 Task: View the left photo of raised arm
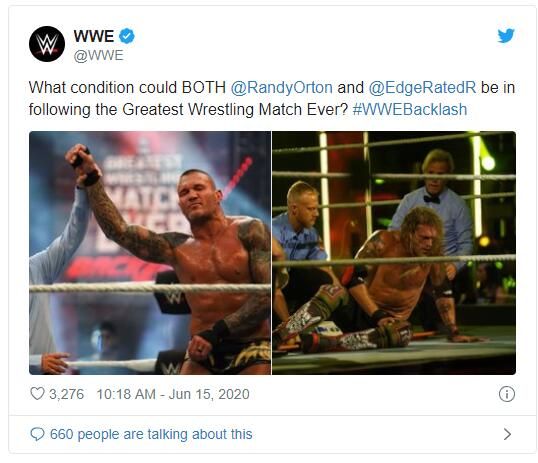tap(150, 253)
